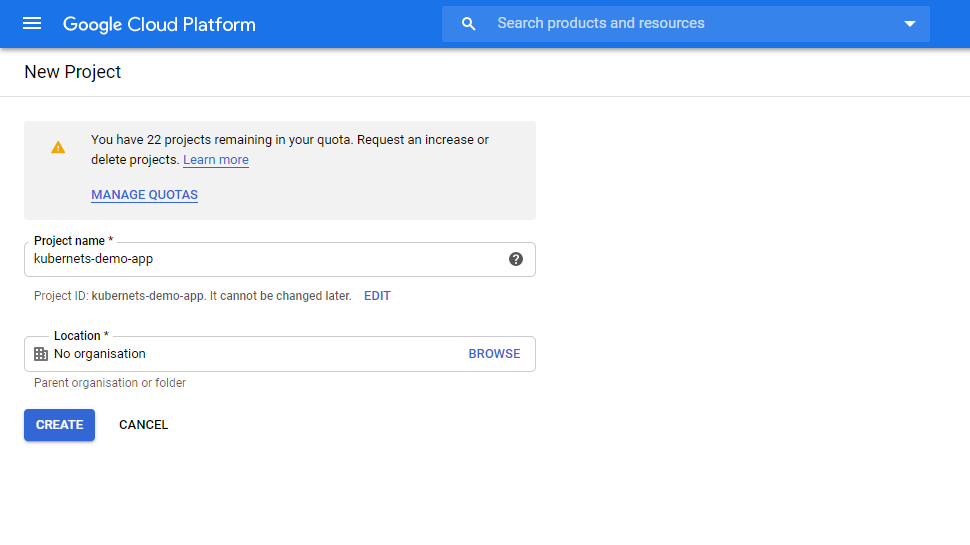The image size is (970, 545).
Task: Focus the Search products and resources field
Action: click(x=685, y=24)
